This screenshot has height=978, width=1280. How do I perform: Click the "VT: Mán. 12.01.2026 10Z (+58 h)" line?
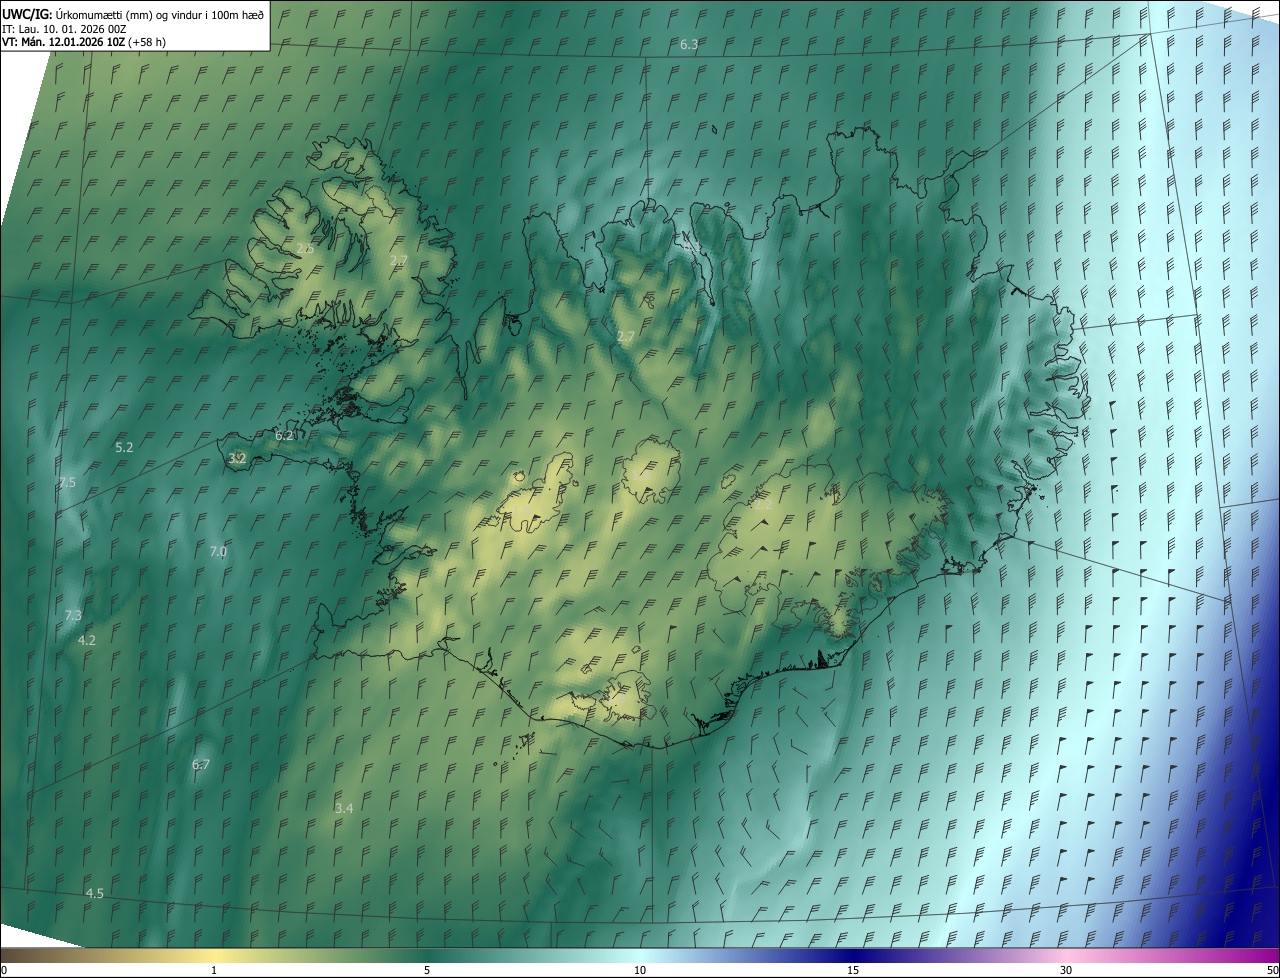pyautogui.click(x=84, y=42)
